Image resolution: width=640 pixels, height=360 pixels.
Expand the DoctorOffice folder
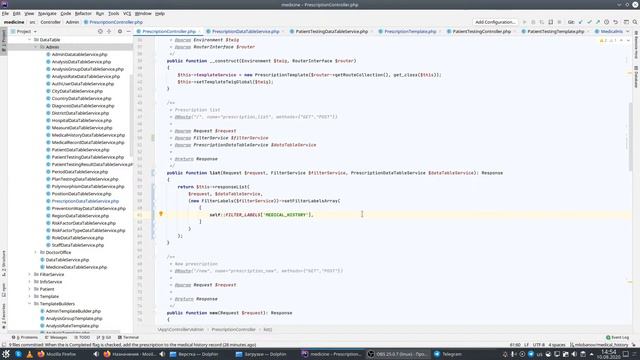[x=36, y=252]
